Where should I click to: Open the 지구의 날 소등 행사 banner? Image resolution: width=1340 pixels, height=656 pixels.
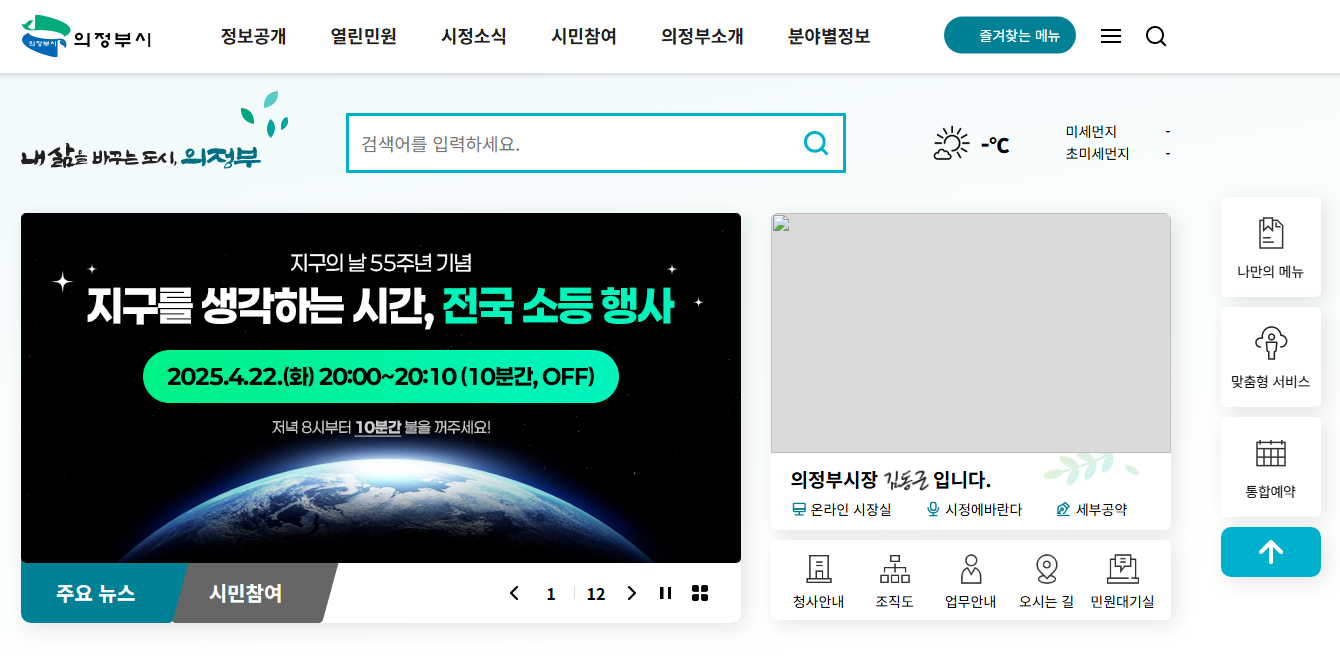381,388
